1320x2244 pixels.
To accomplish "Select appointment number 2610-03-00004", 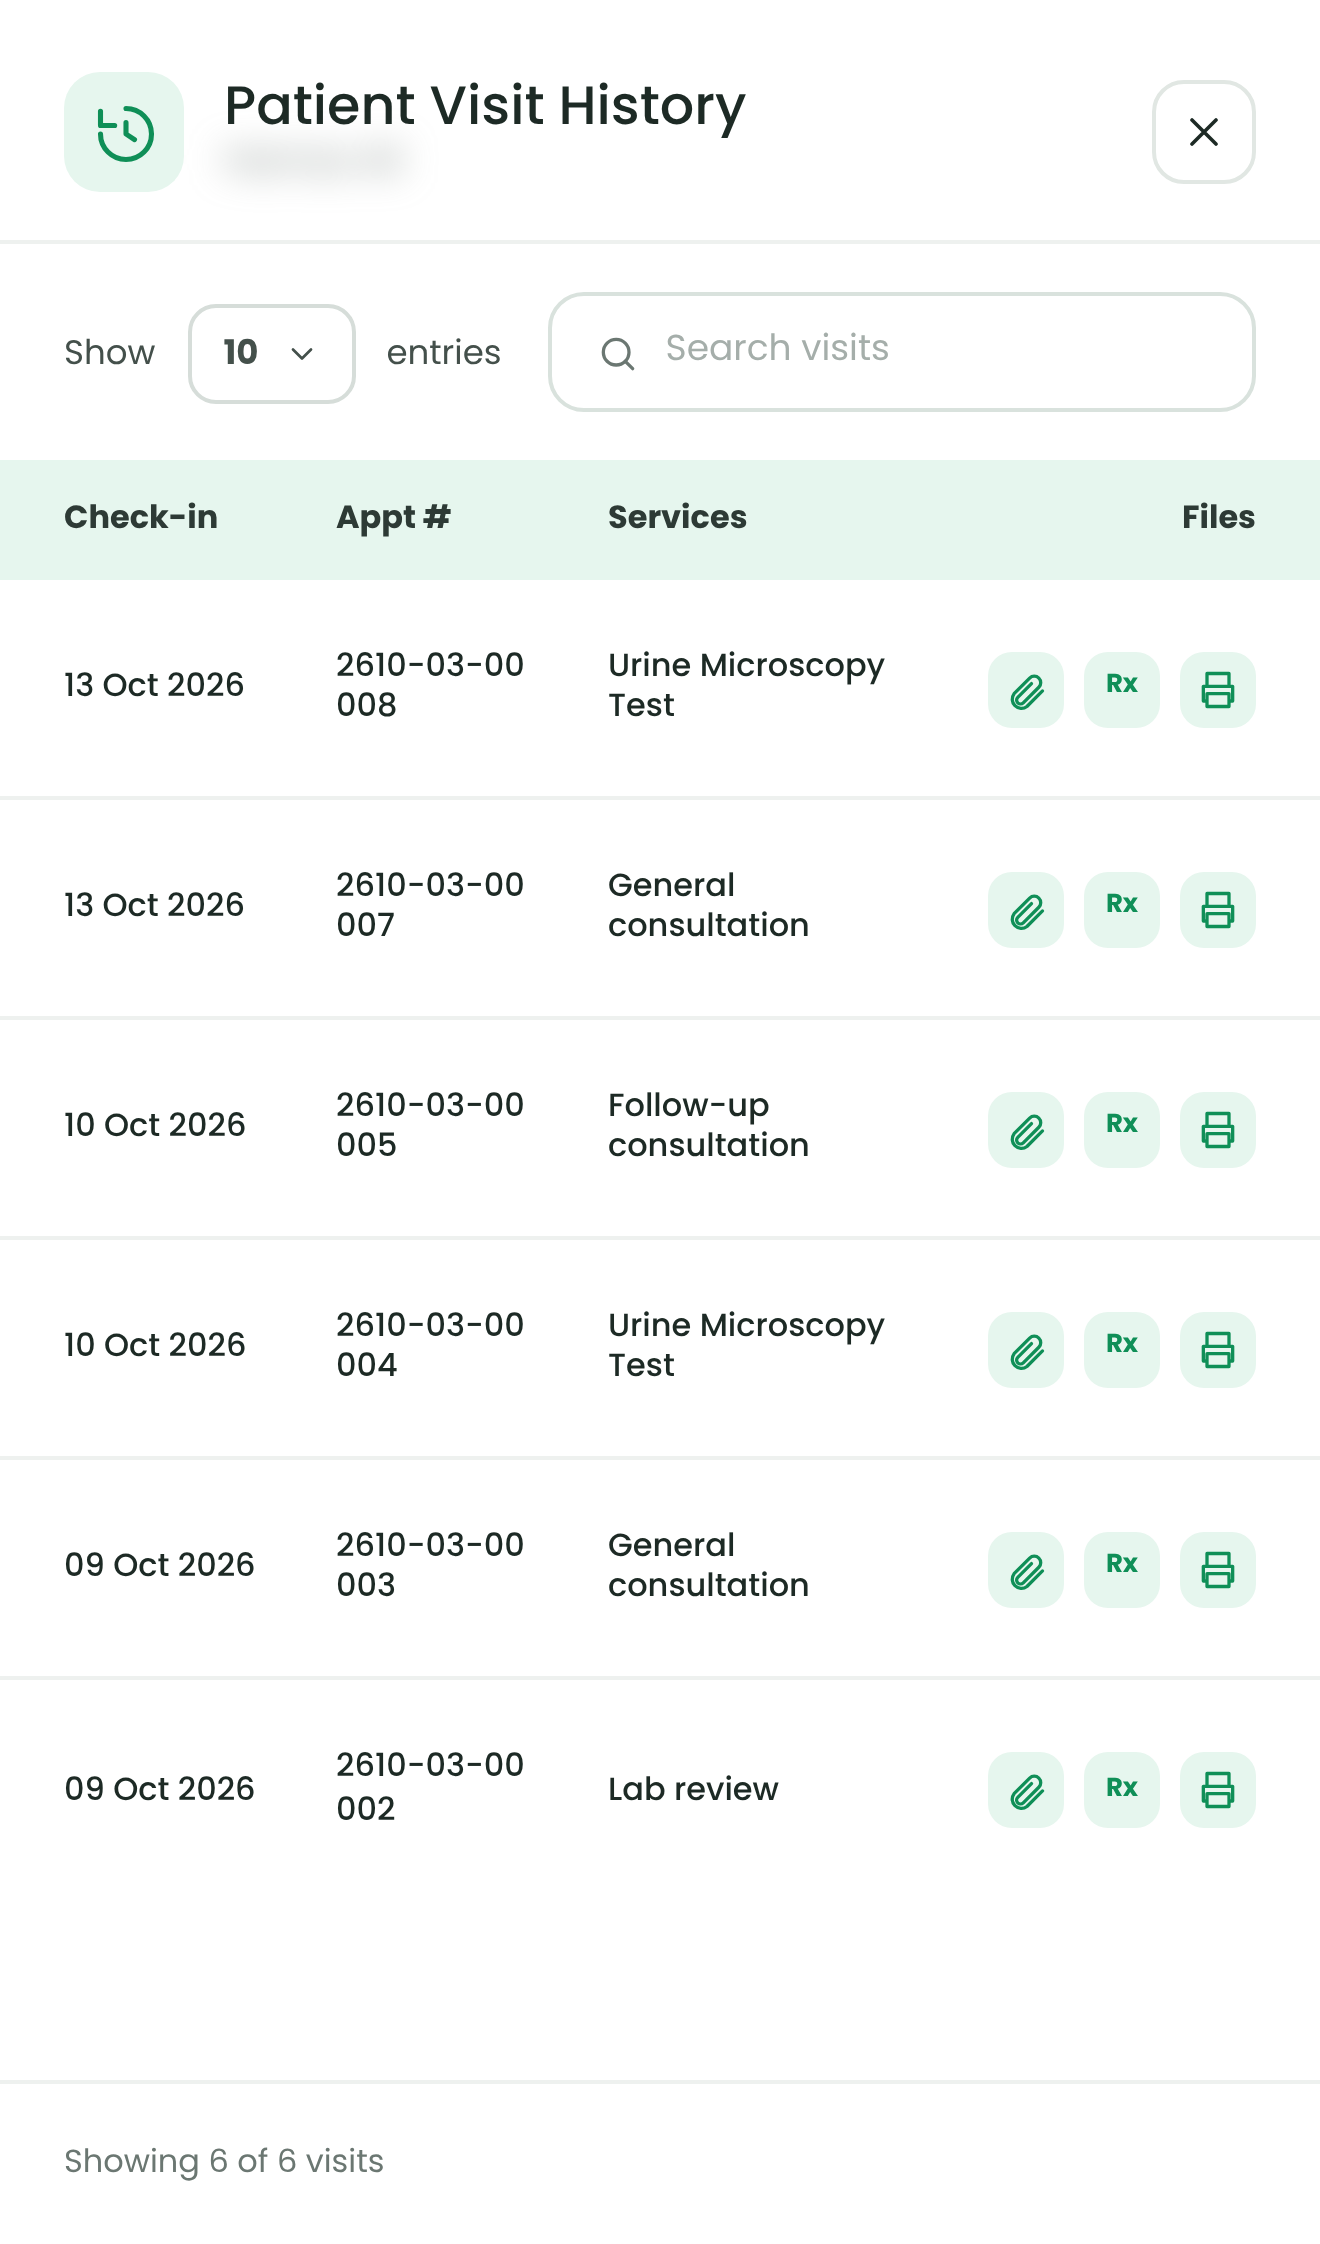I will click(430, 1345).
